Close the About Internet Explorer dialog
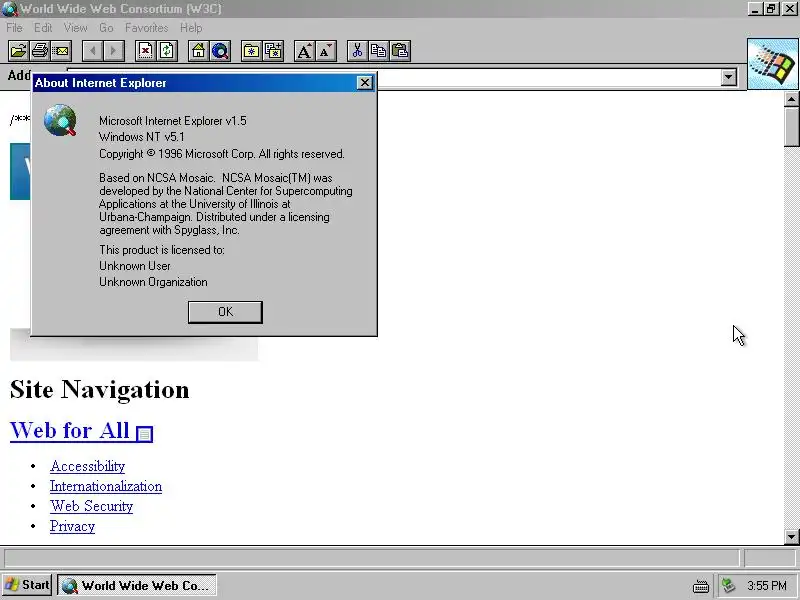This screenshot has width=800, height=600. [364, 83]
